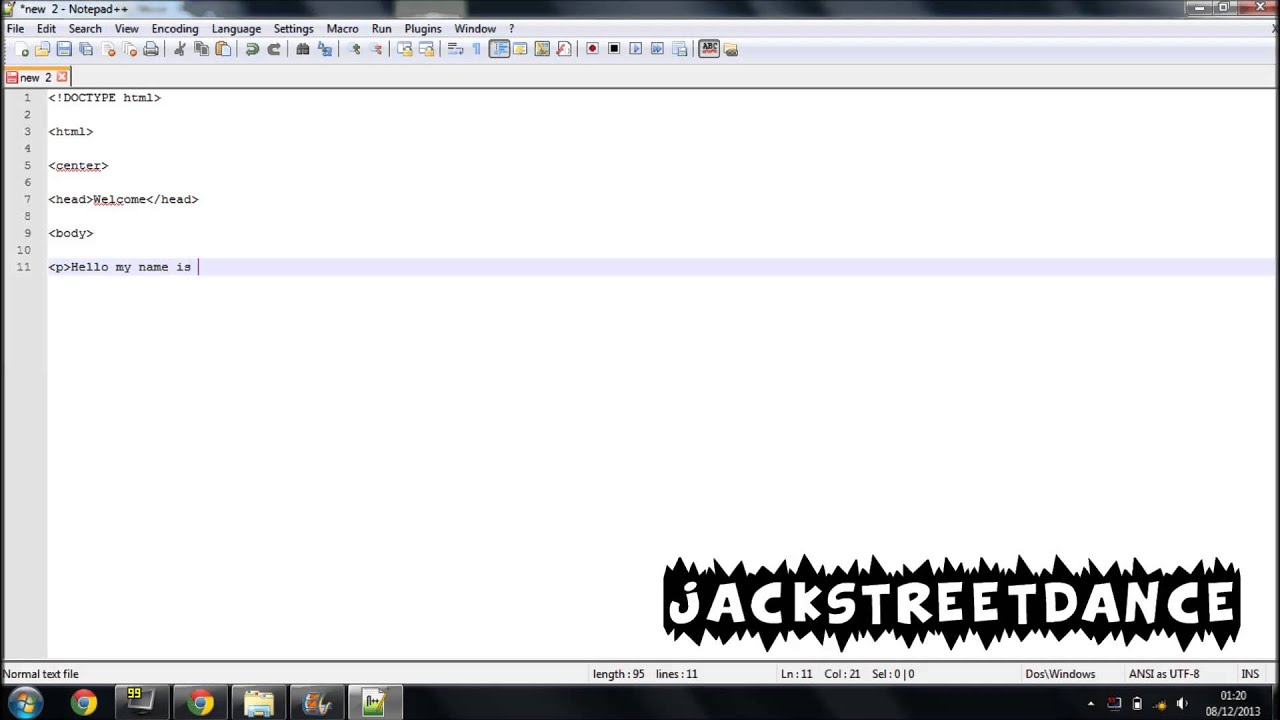
Task: Toggle the indent guide toolbar button
Action: tap(499, 49)
